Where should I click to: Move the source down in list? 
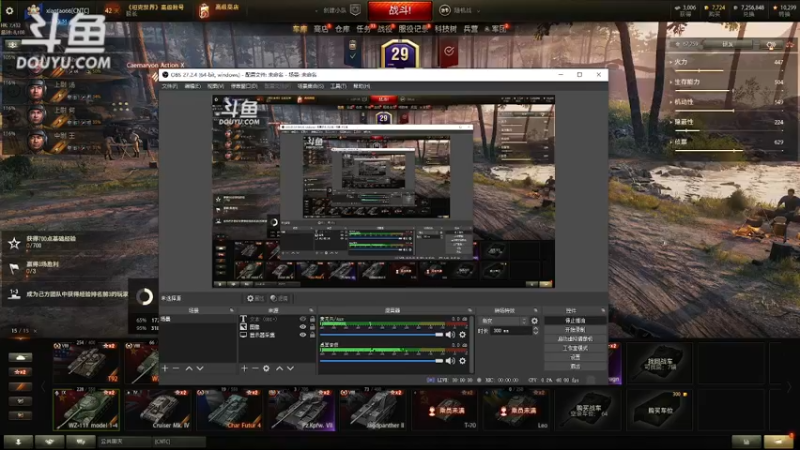point(290,368)
